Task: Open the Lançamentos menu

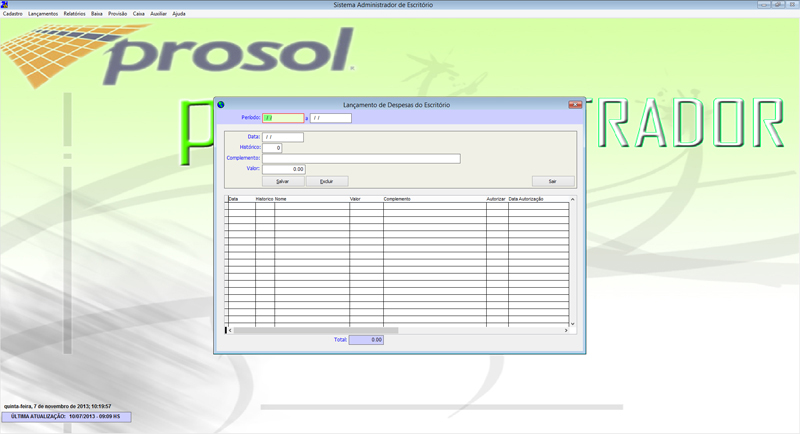Action: [x=43, y=14]
